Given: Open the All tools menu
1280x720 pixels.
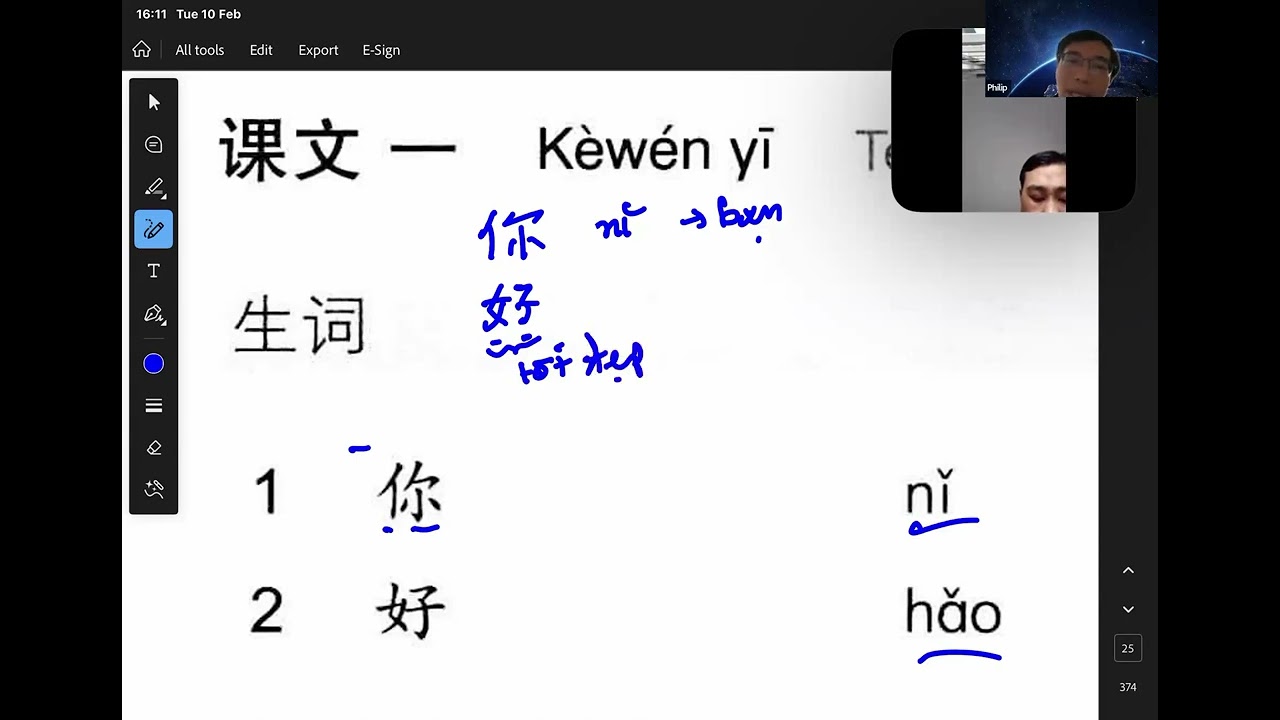Looking at the screenshot, I should [200, 50].
